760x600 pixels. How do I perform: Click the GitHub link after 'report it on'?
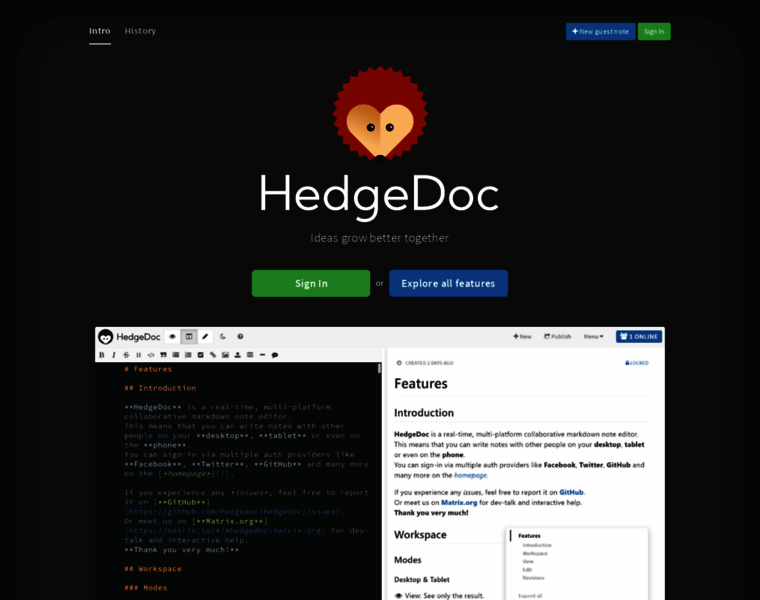pyautogui.click(x=571, y=492)
